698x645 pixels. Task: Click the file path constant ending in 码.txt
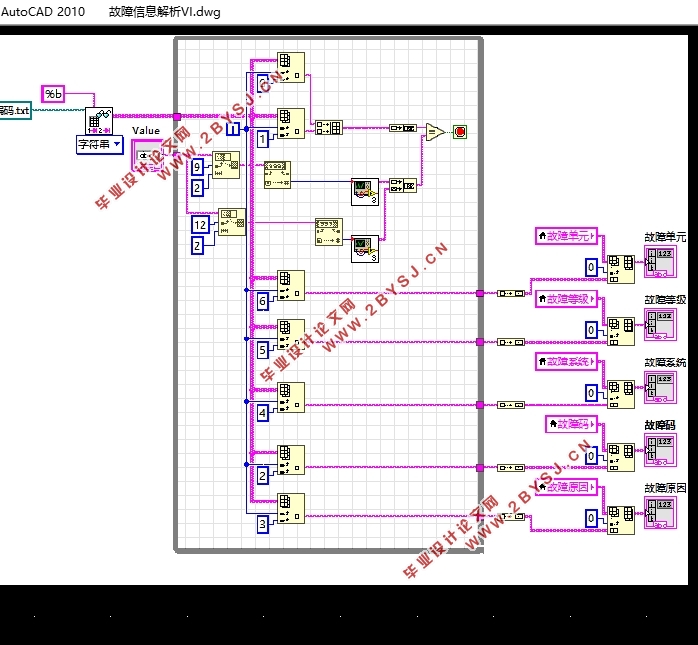tap(15, 110)
